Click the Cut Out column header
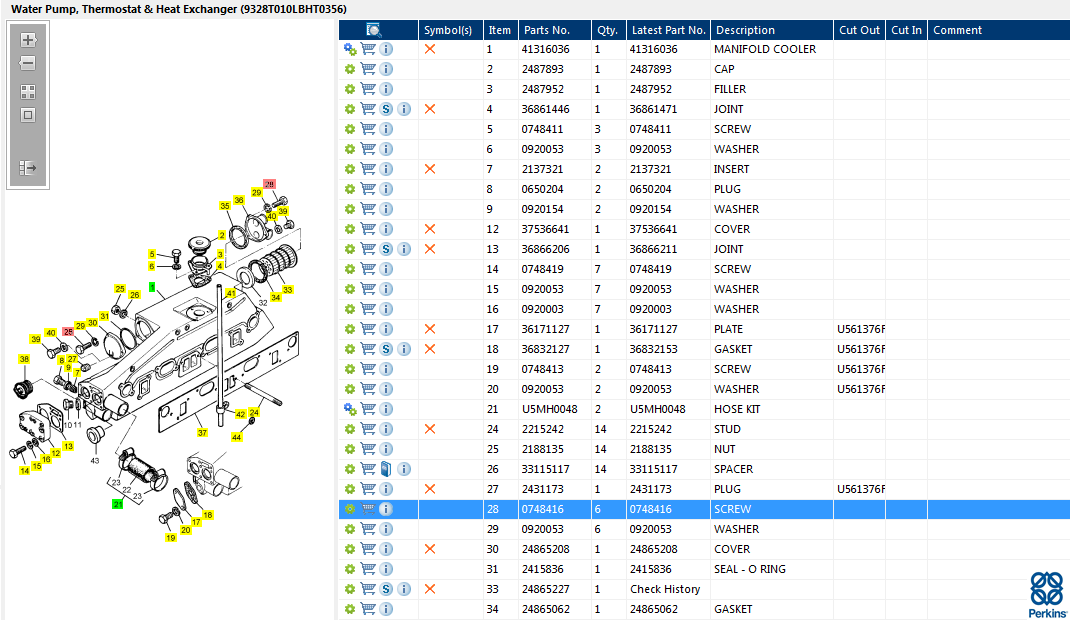This screenshot has height=620, width=1070. coord(859,30)
